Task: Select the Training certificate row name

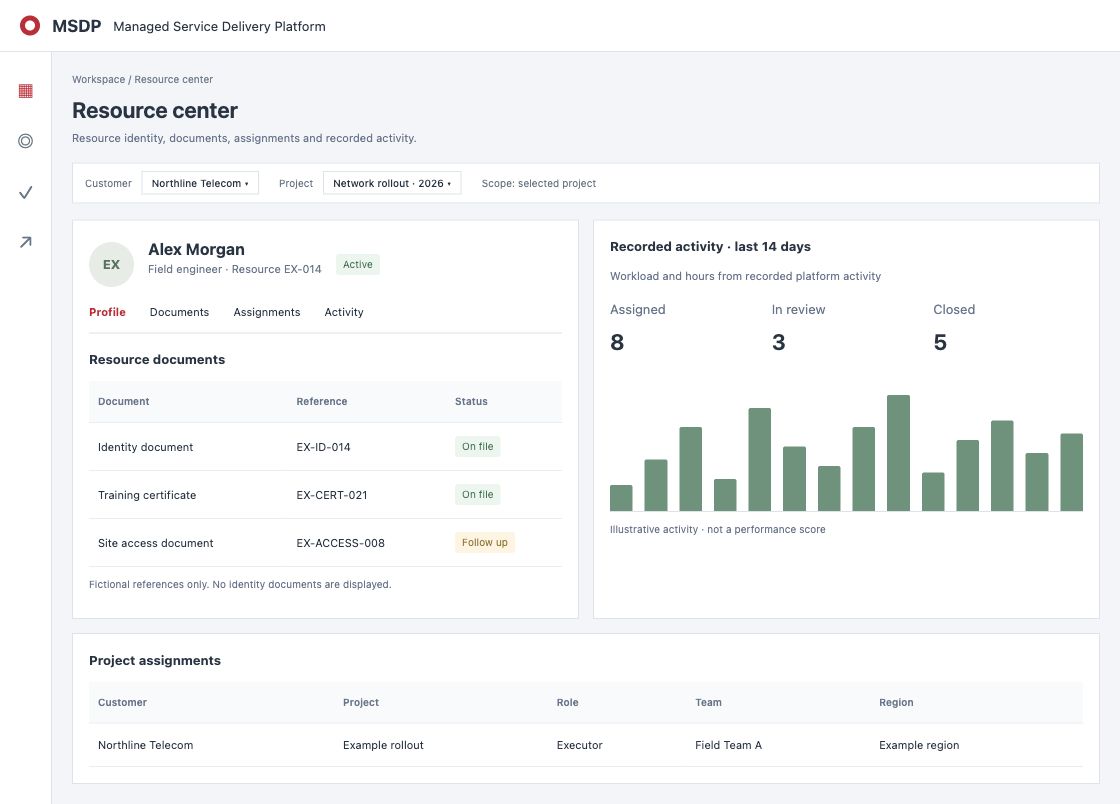Action: point(146,495)
